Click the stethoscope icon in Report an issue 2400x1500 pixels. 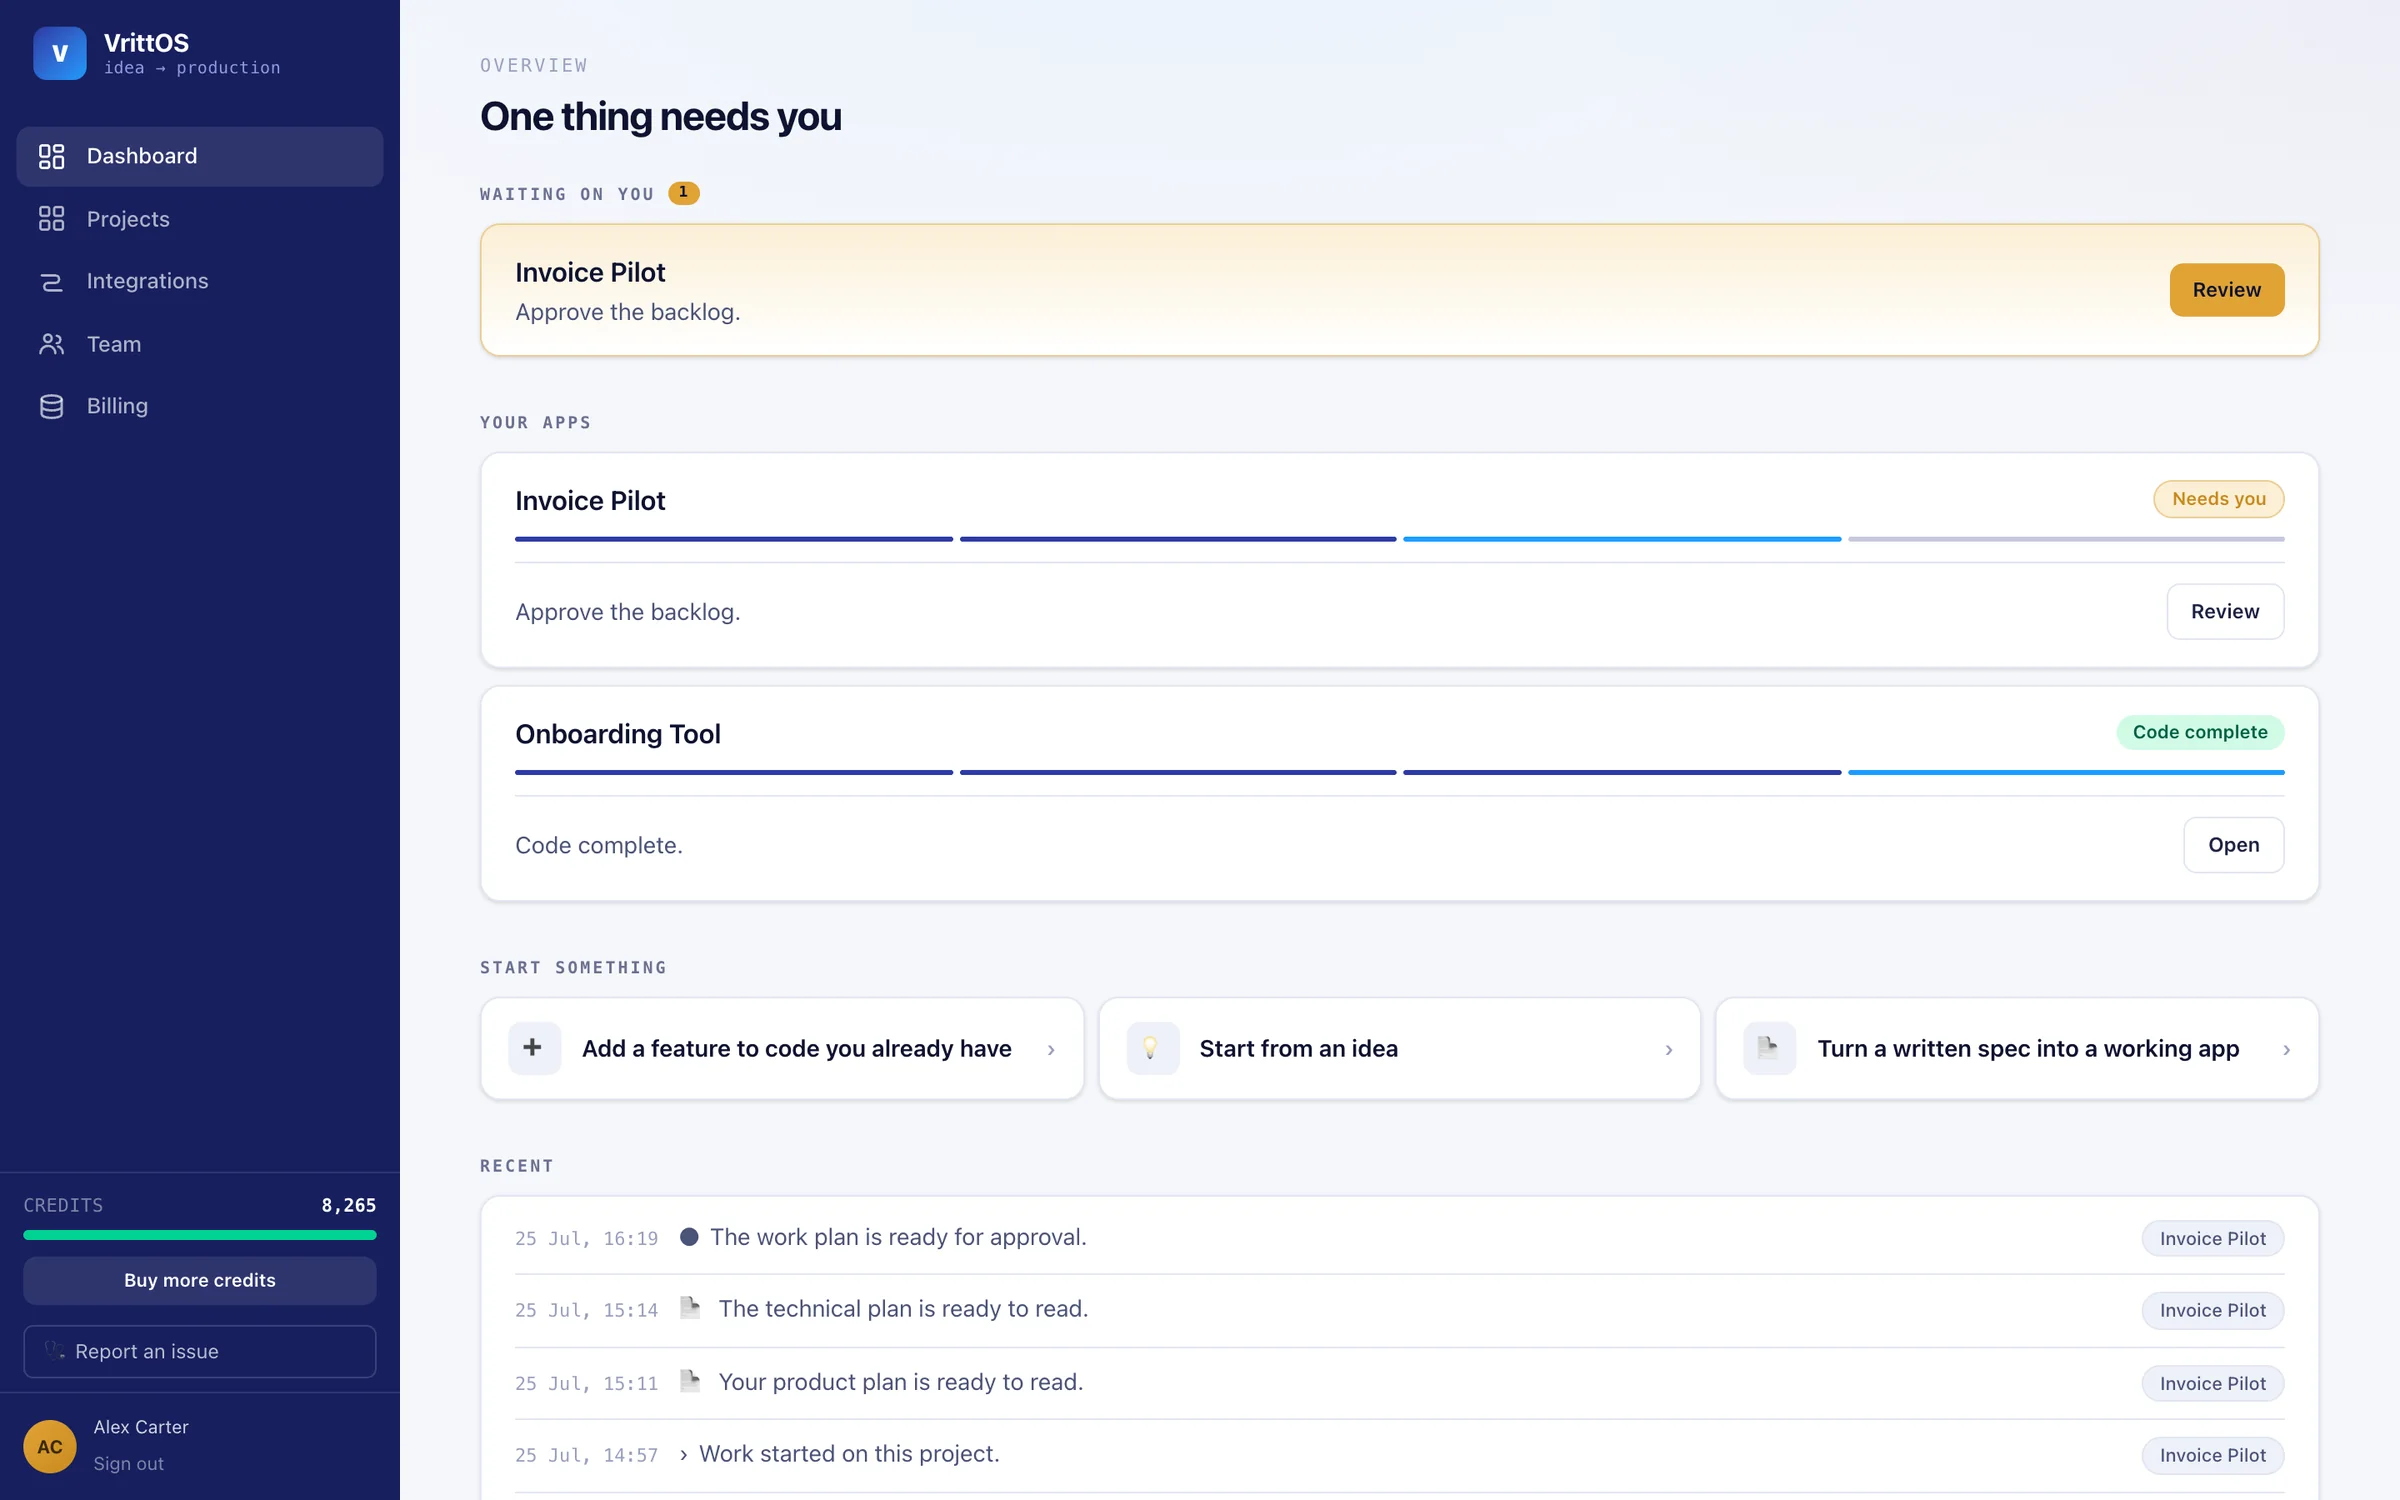[x=55, y=1351]
